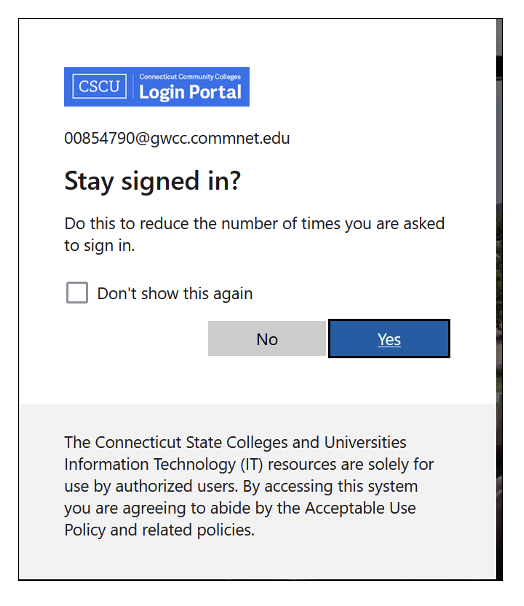524x606 pixels.
Task: Click the Connecticut Community Colleges banner caption
Action: click(x=190, y=77)
